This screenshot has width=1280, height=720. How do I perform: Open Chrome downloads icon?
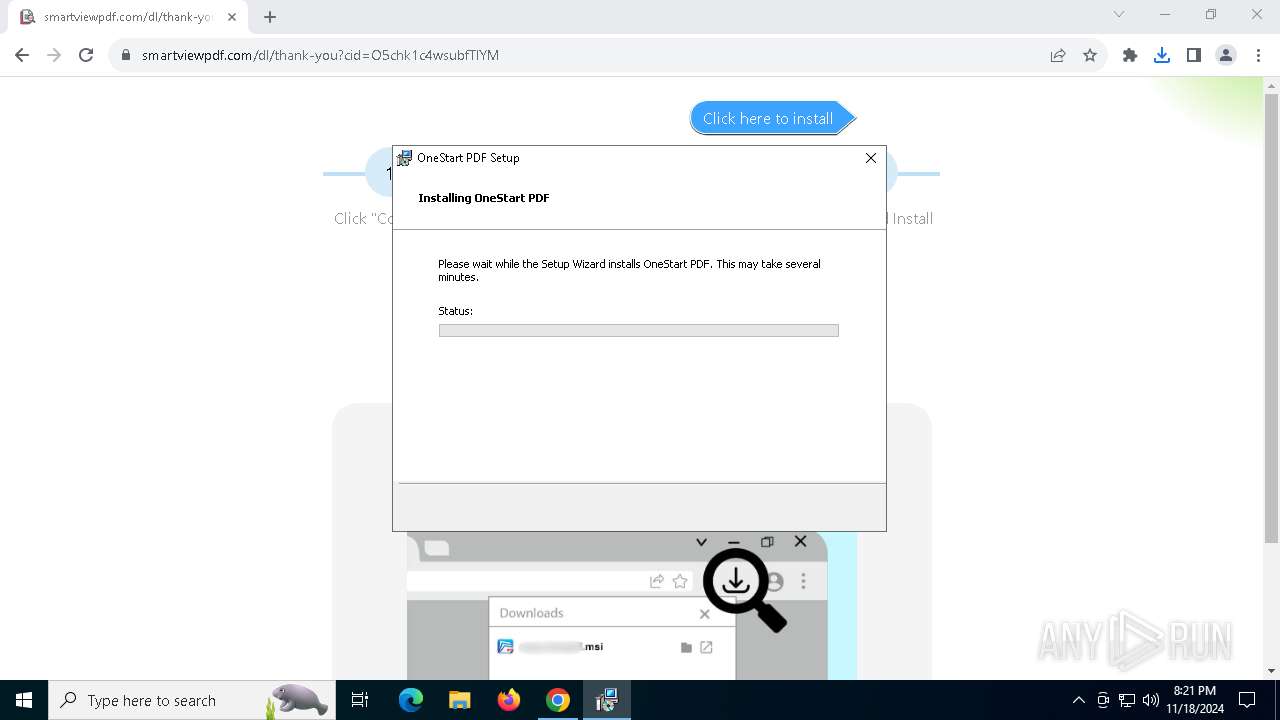(1162, 55)
